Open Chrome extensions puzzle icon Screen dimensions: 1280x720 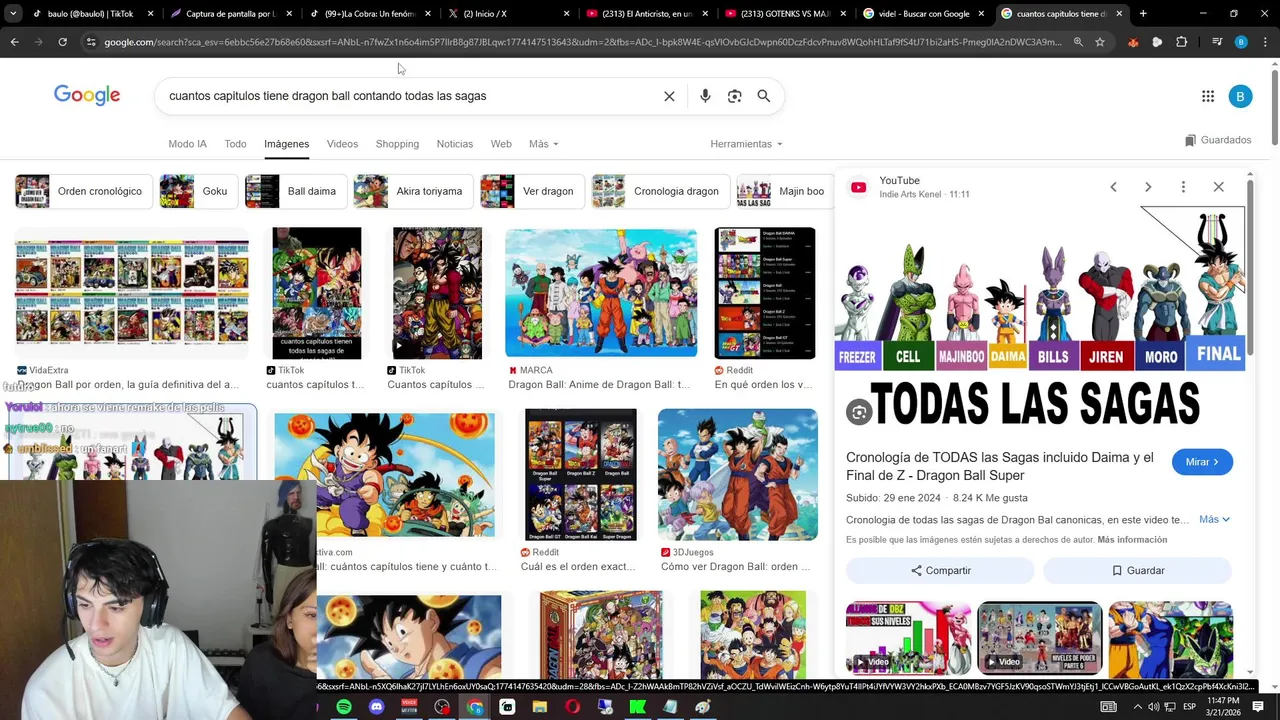click(1181, 42)
